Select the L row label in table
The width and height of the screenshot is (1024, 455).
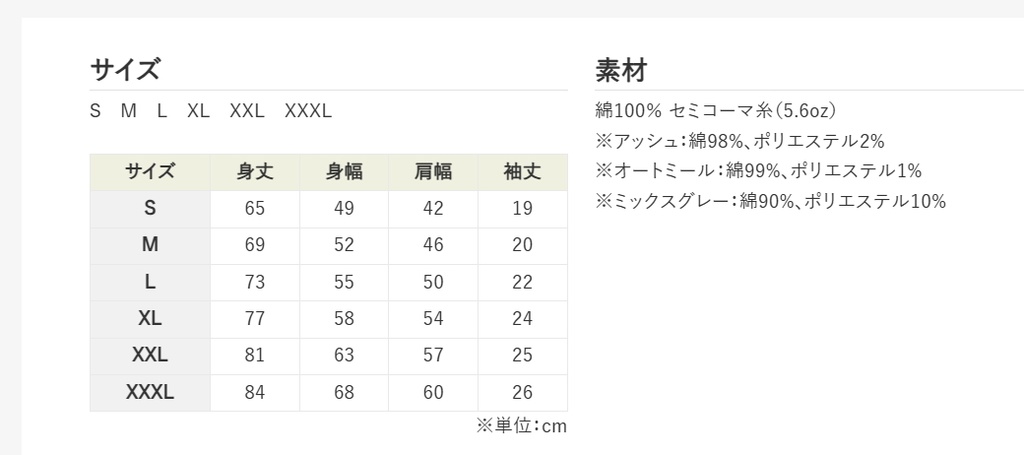pyautogui.click(x=150, y=282)
